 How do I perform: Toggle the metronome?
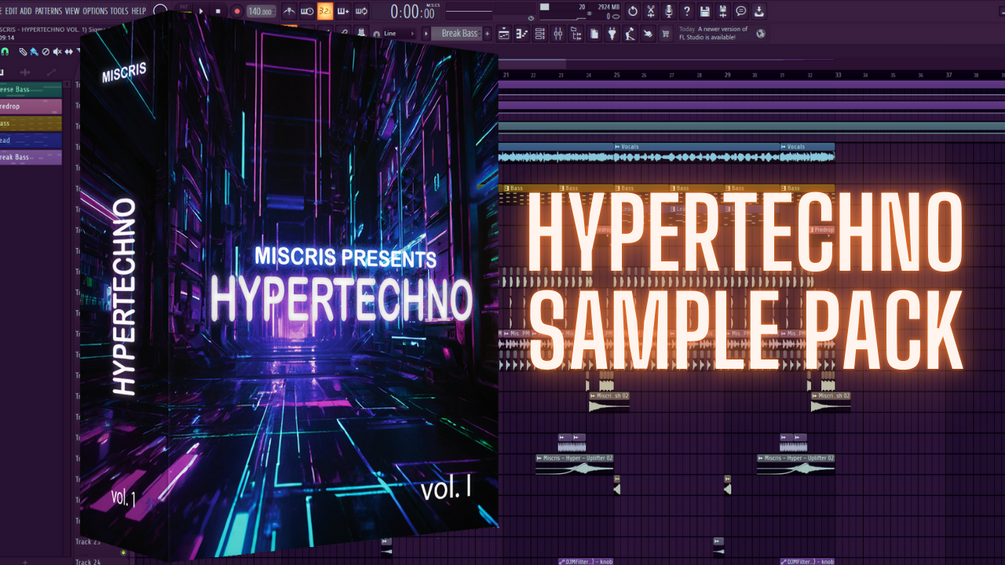289,11
